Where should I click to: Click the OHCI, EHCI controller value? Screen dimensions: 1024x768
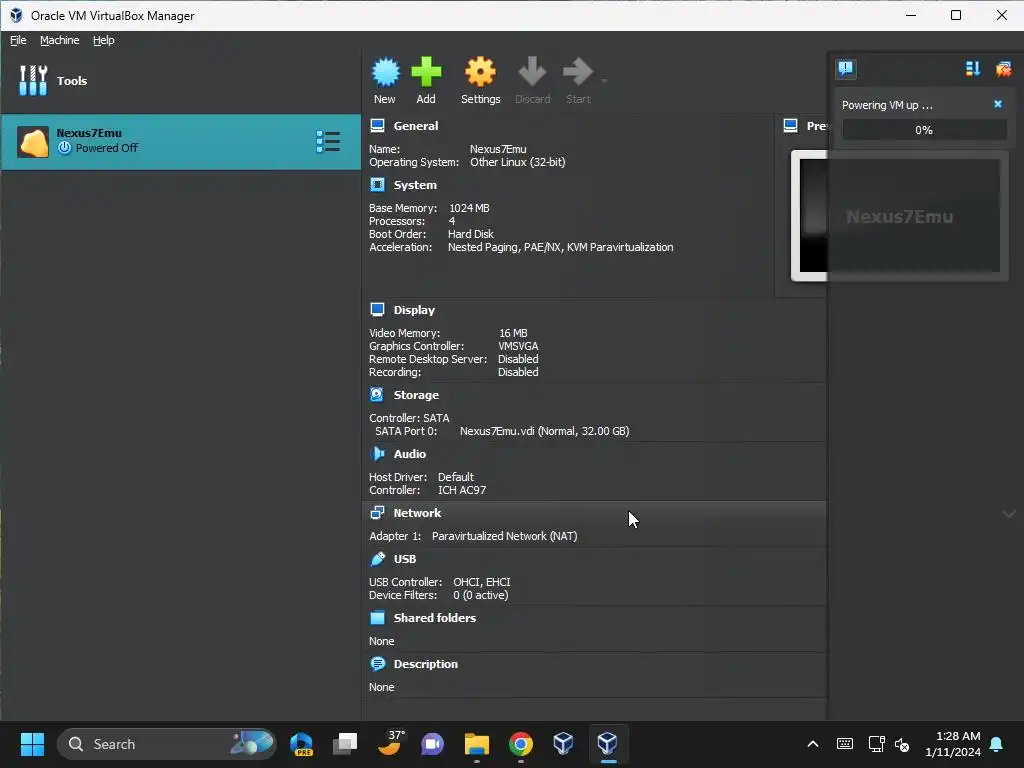(482, 582)
